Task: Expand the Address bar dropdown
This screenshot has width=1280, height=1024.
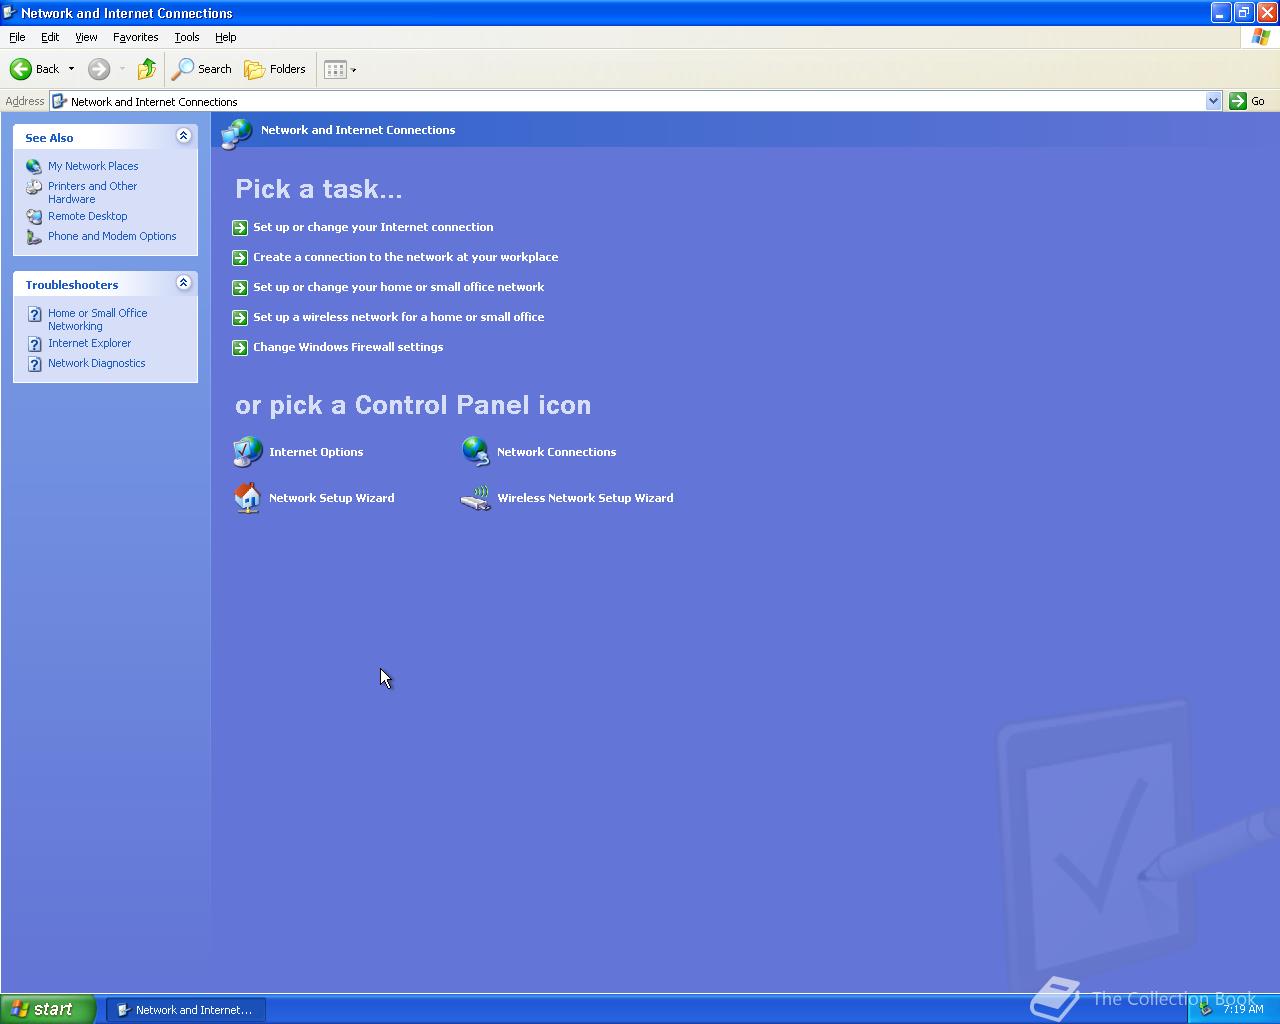Action: (1213, 101)
